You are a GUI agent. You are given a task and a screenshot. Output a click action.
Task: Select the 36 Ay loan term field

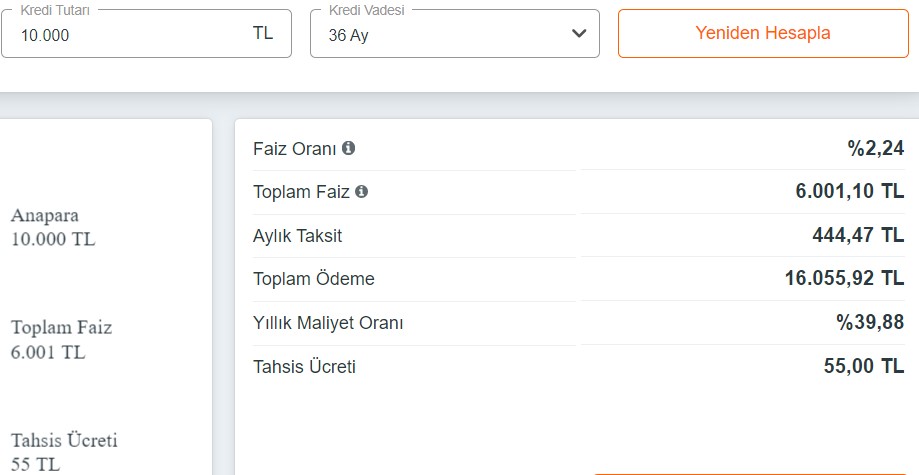pos(455,33)
